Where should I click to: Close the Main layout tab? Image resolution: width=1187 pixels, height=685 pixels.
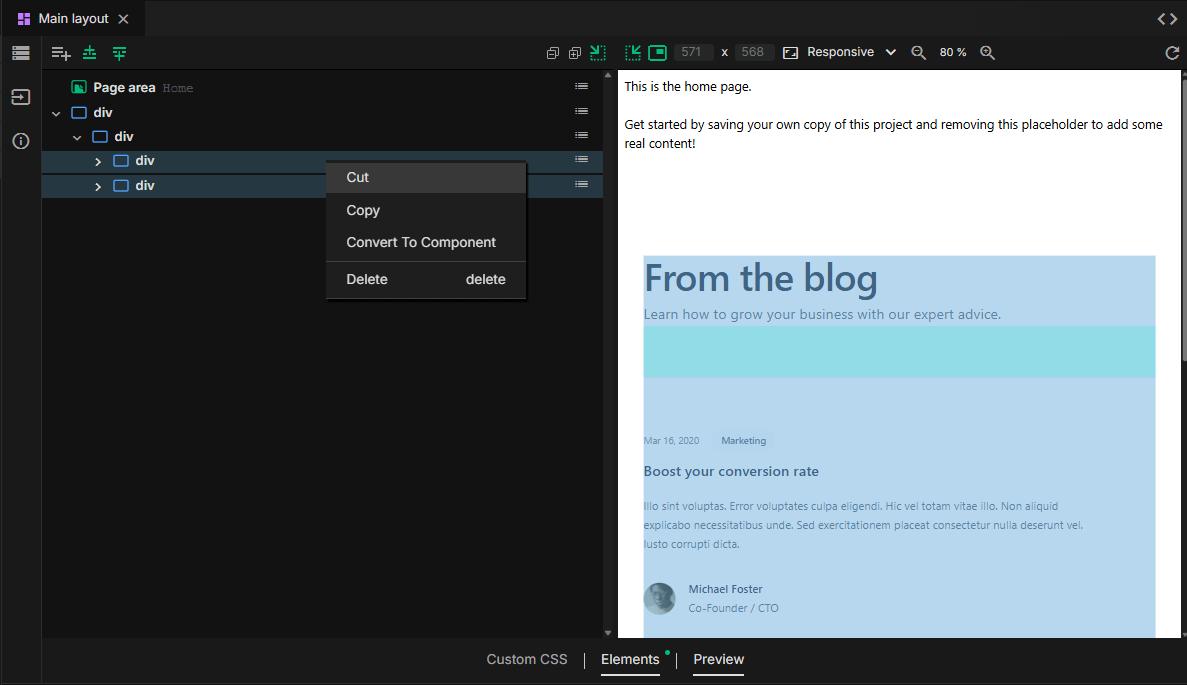(x=123, y=19)
